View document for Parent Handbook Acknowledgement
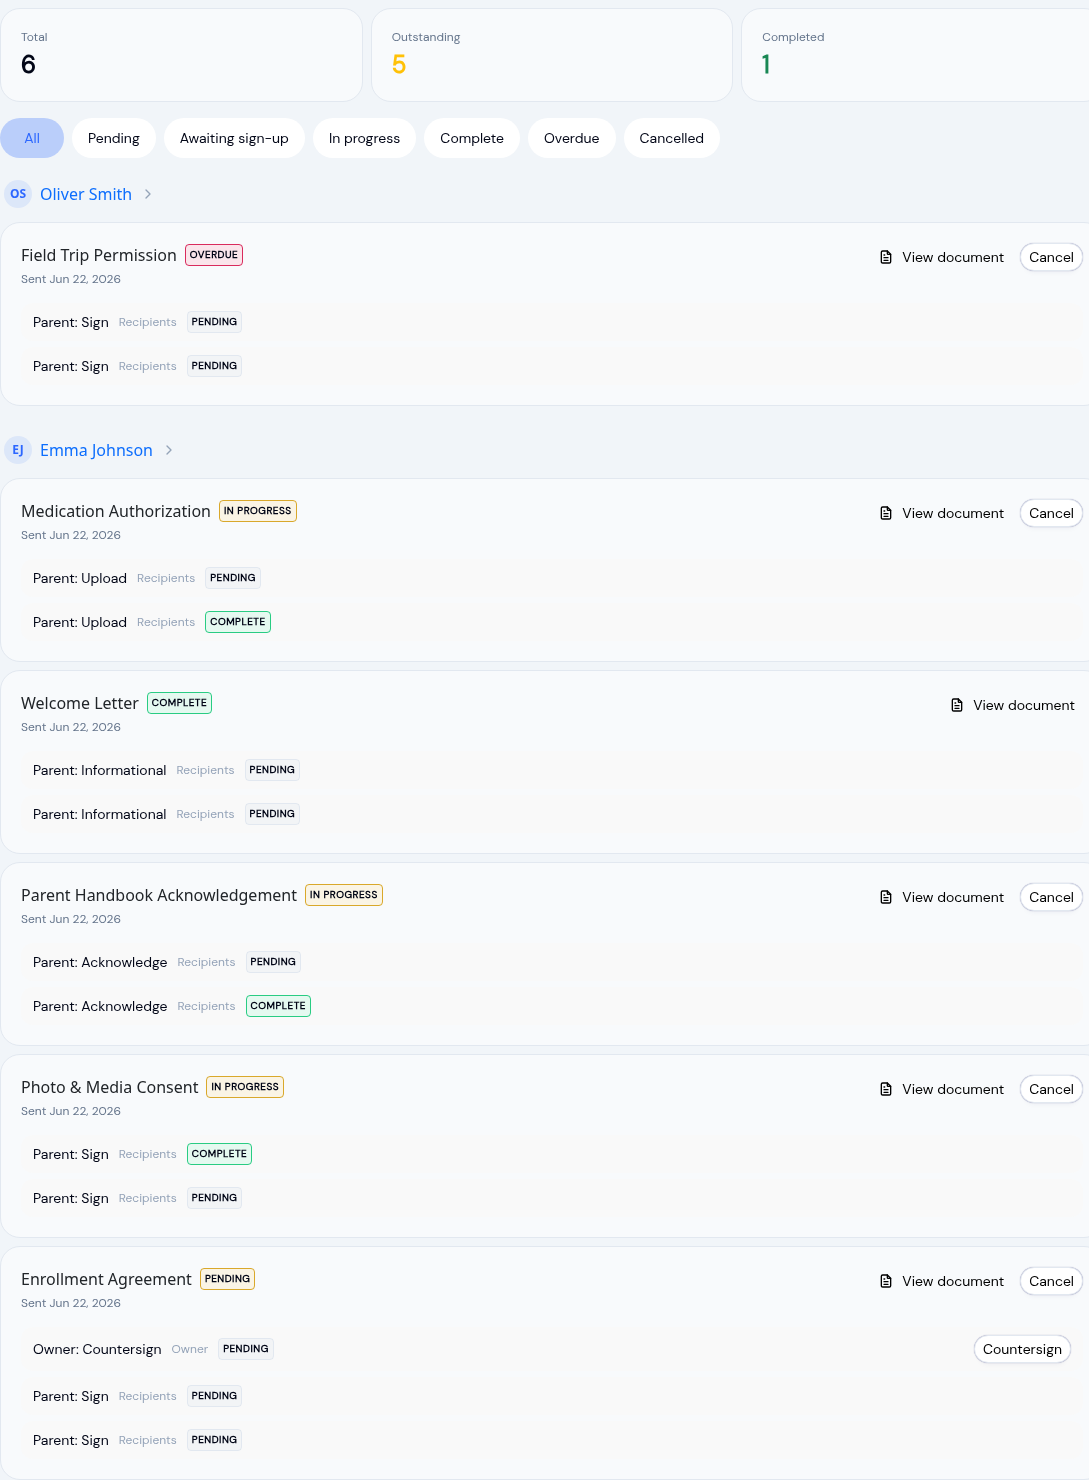Image resolution: width=1089 pixels, height=1480 pixels. 942,897
